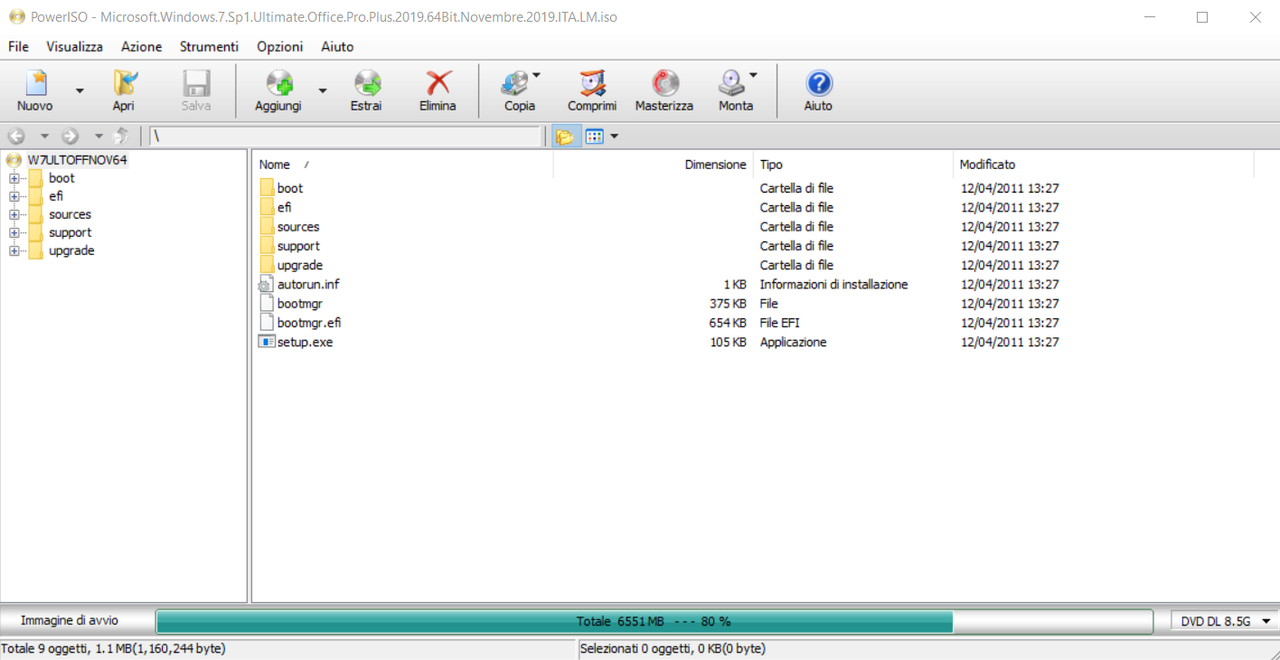Click the efi folder icon in file list
Viewport: 1280px width, 660px height.
tap(266, 207)
